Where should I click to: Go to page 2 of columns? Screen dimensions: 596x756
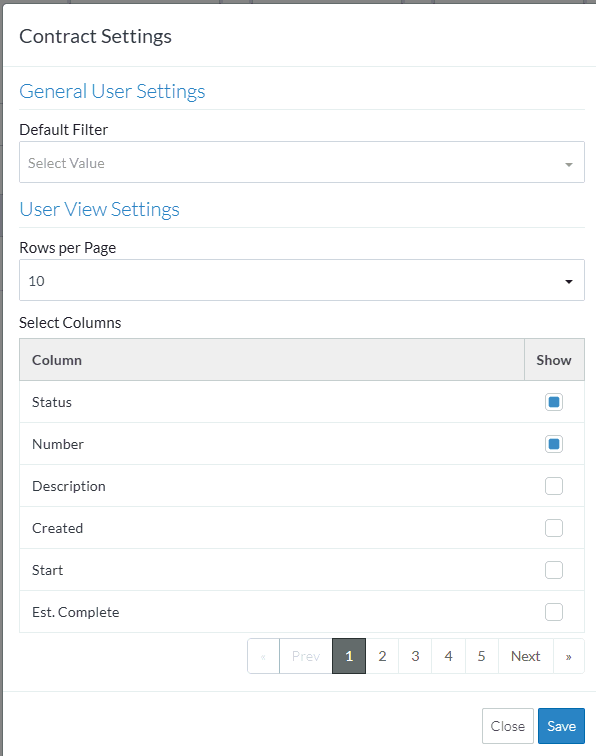[x=382, y=656]
